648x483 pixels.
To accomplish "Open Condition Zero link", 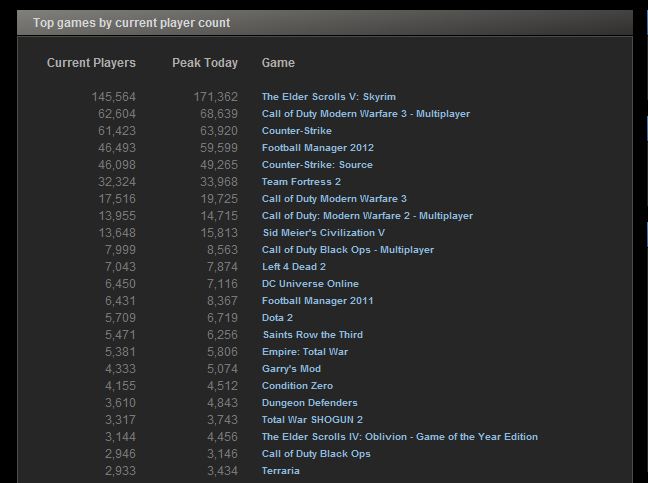I will tap(297, 385).
